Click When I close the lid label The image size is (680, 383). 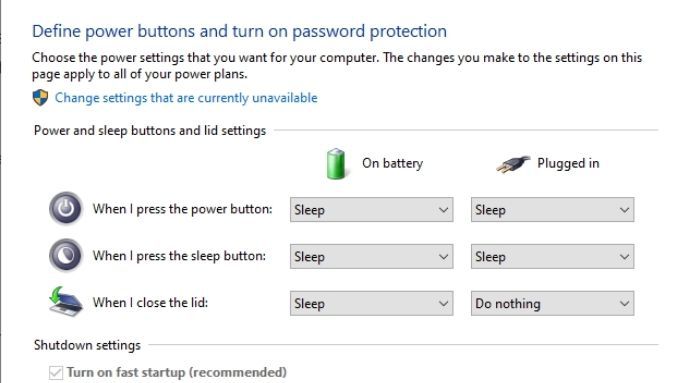[150, 302]
